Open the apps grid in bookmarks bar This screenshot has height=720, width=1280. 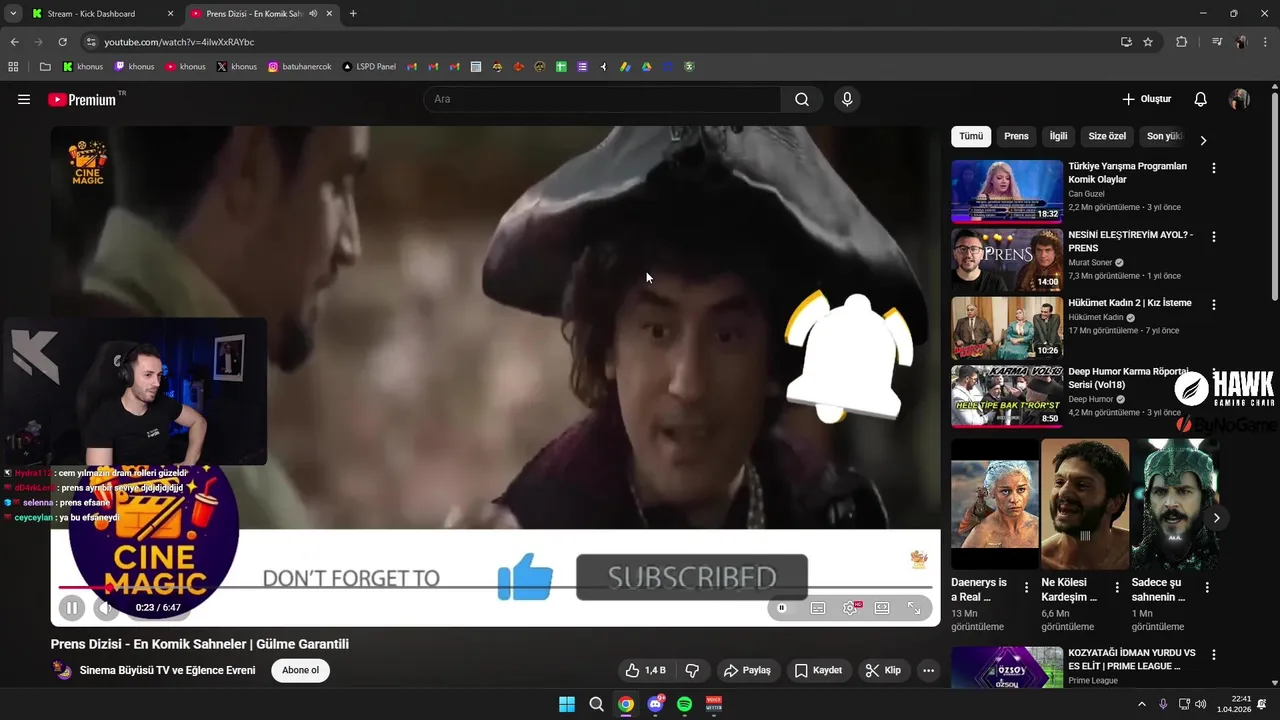click(13, 67)
